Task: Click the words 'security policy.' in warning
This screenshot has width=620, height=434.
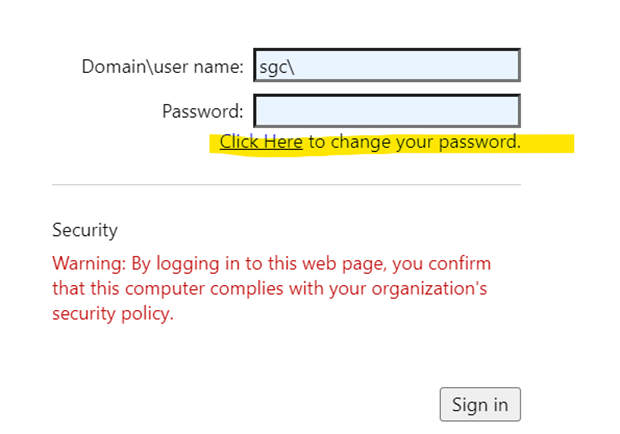Action: coord(113,314)
